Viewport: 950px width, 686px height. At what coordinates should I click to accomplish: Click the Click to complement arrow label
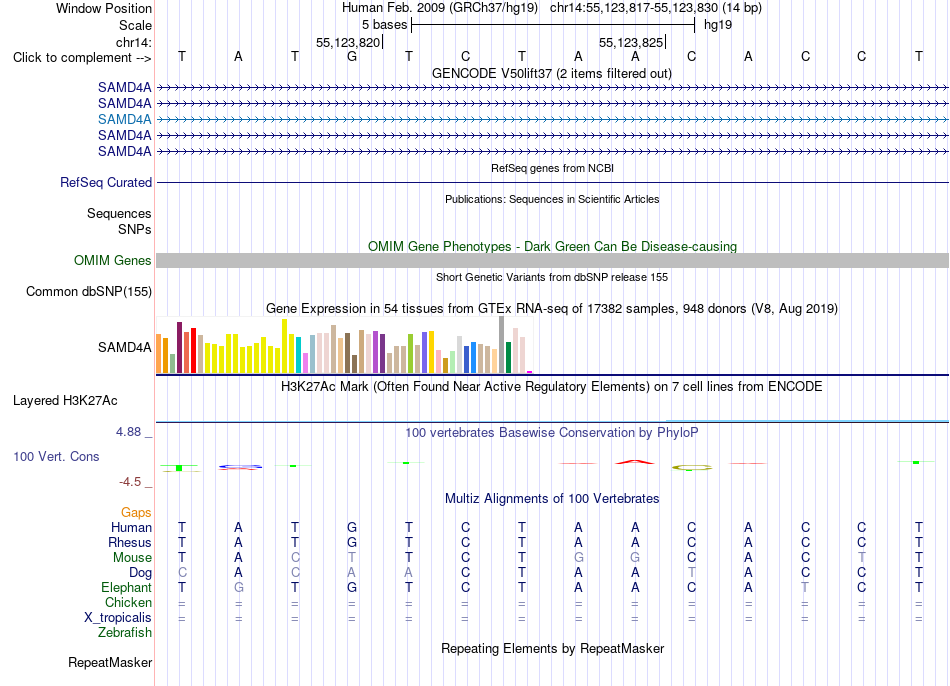82,58
